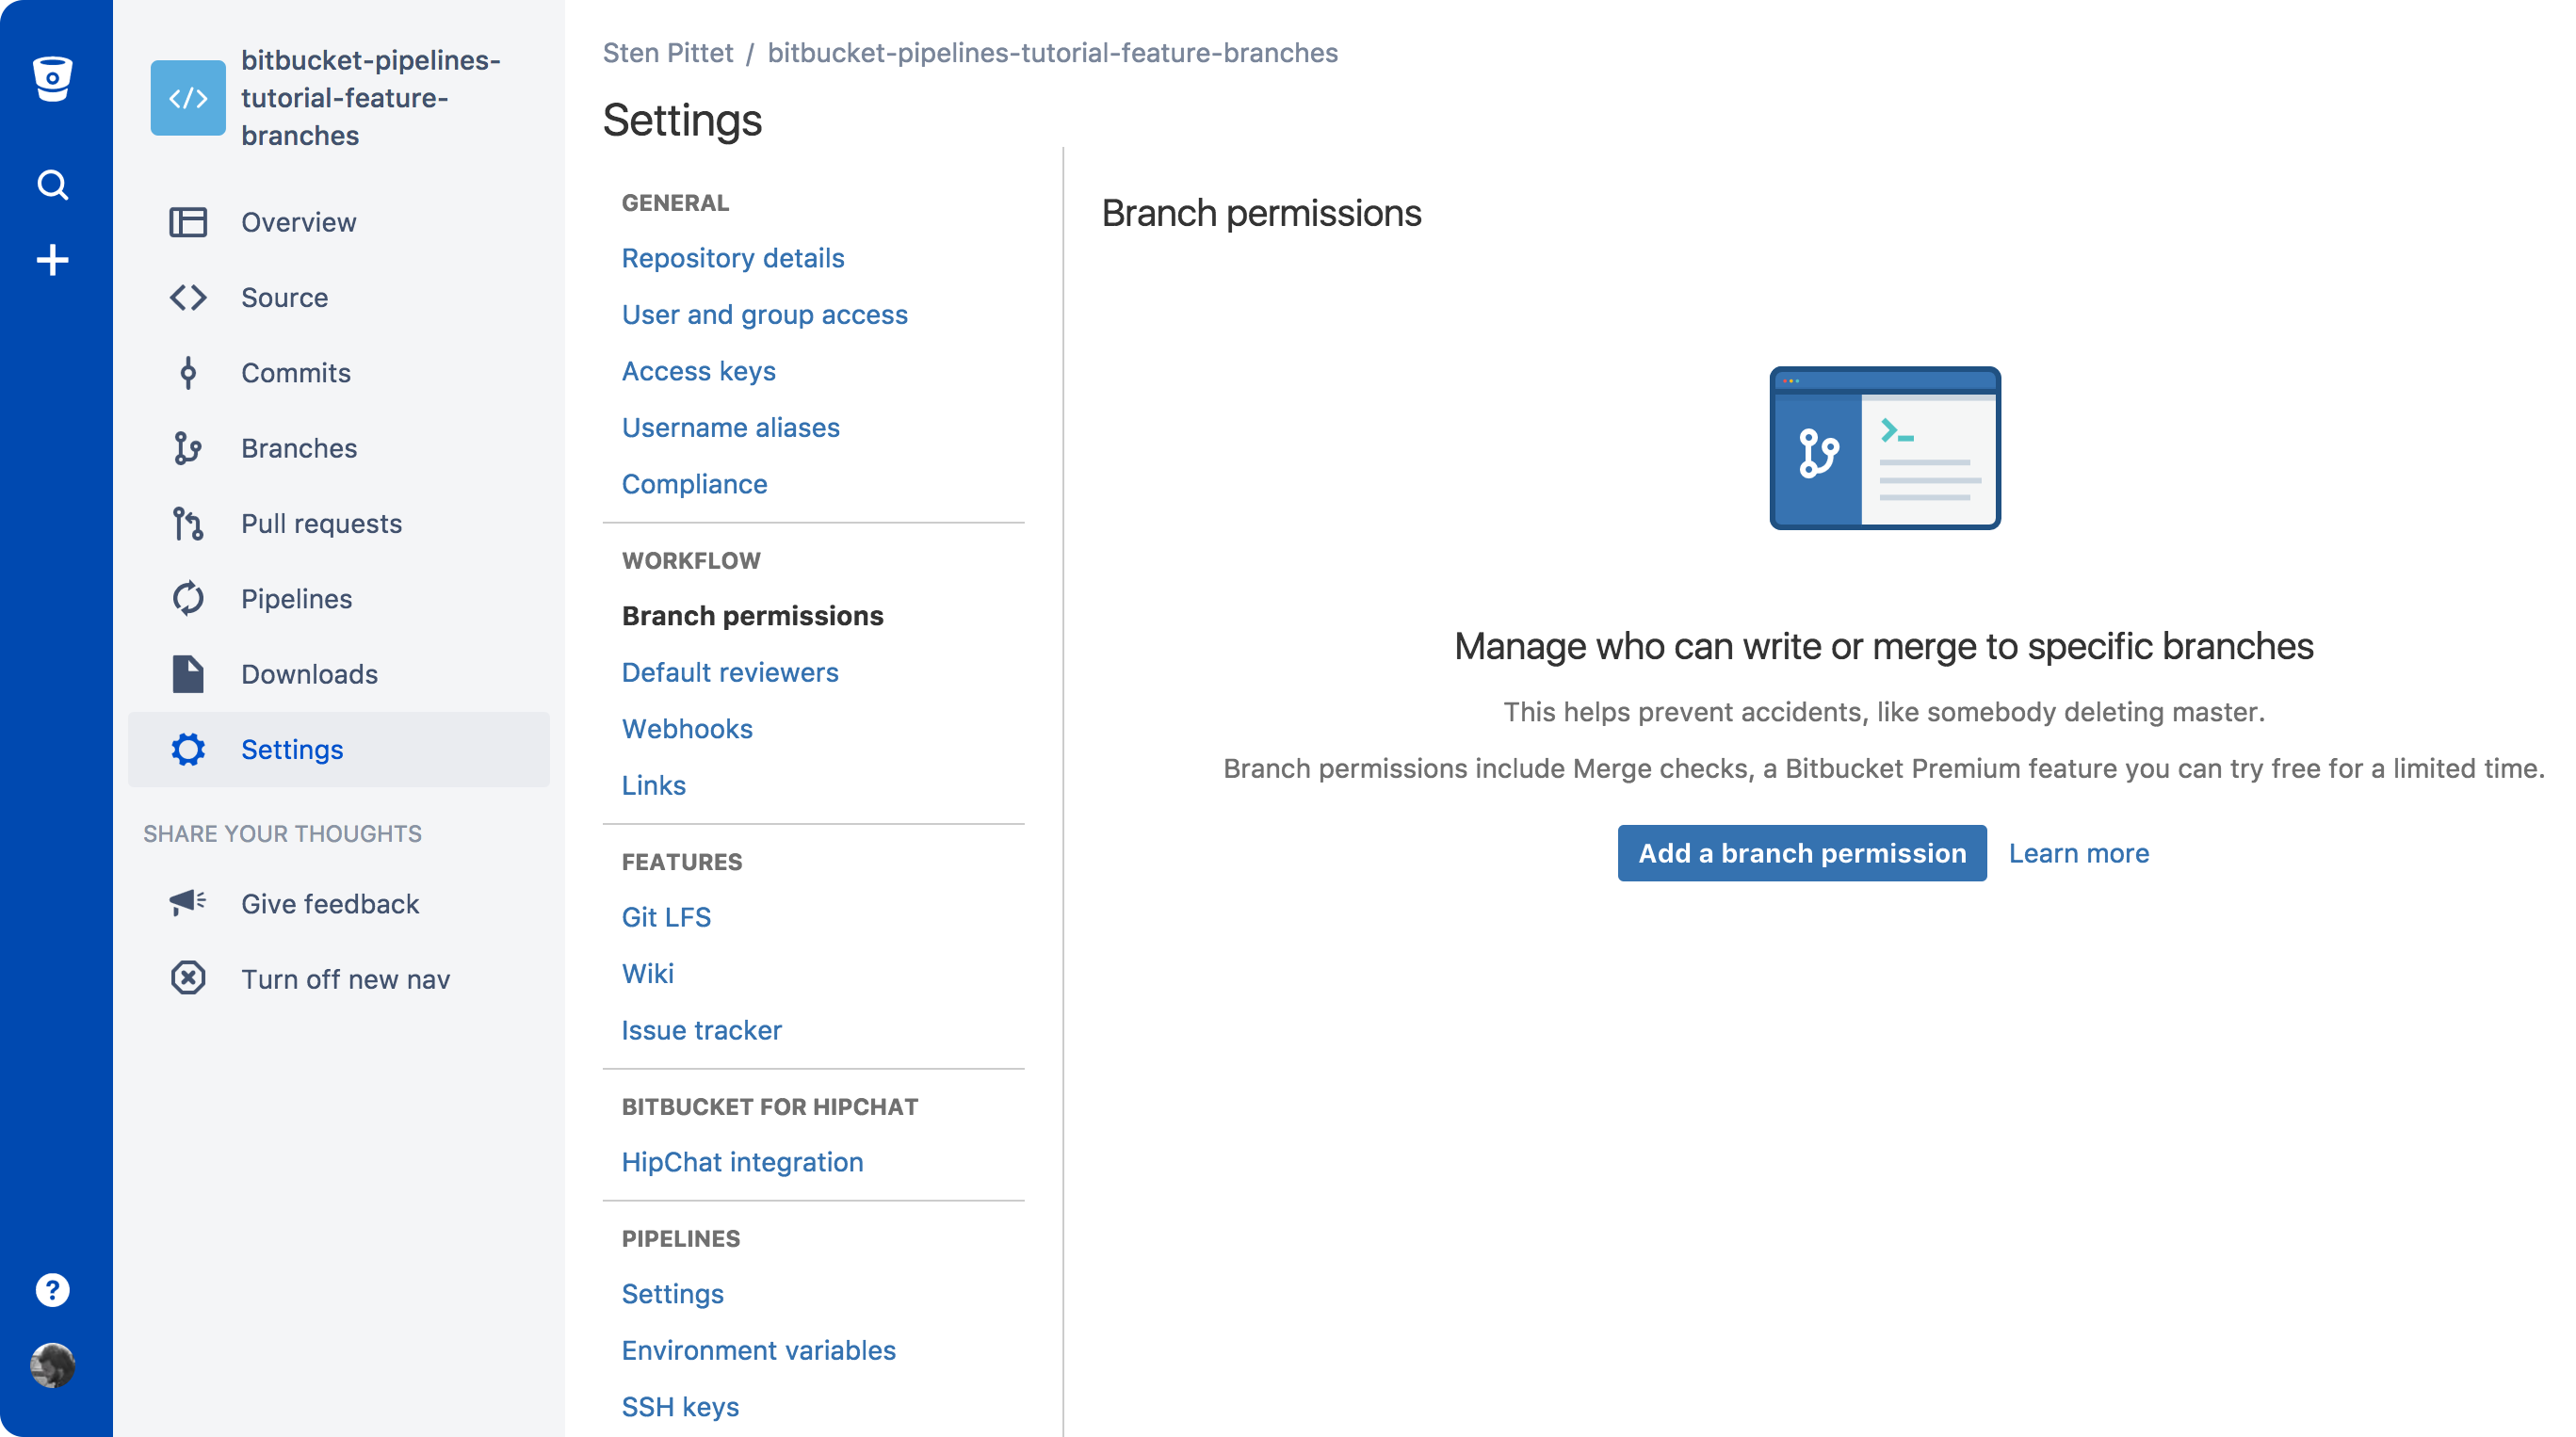Viewport: 2576px width, 1437px height.
Task: Click the Commits node icon
Action: [188, 373]
